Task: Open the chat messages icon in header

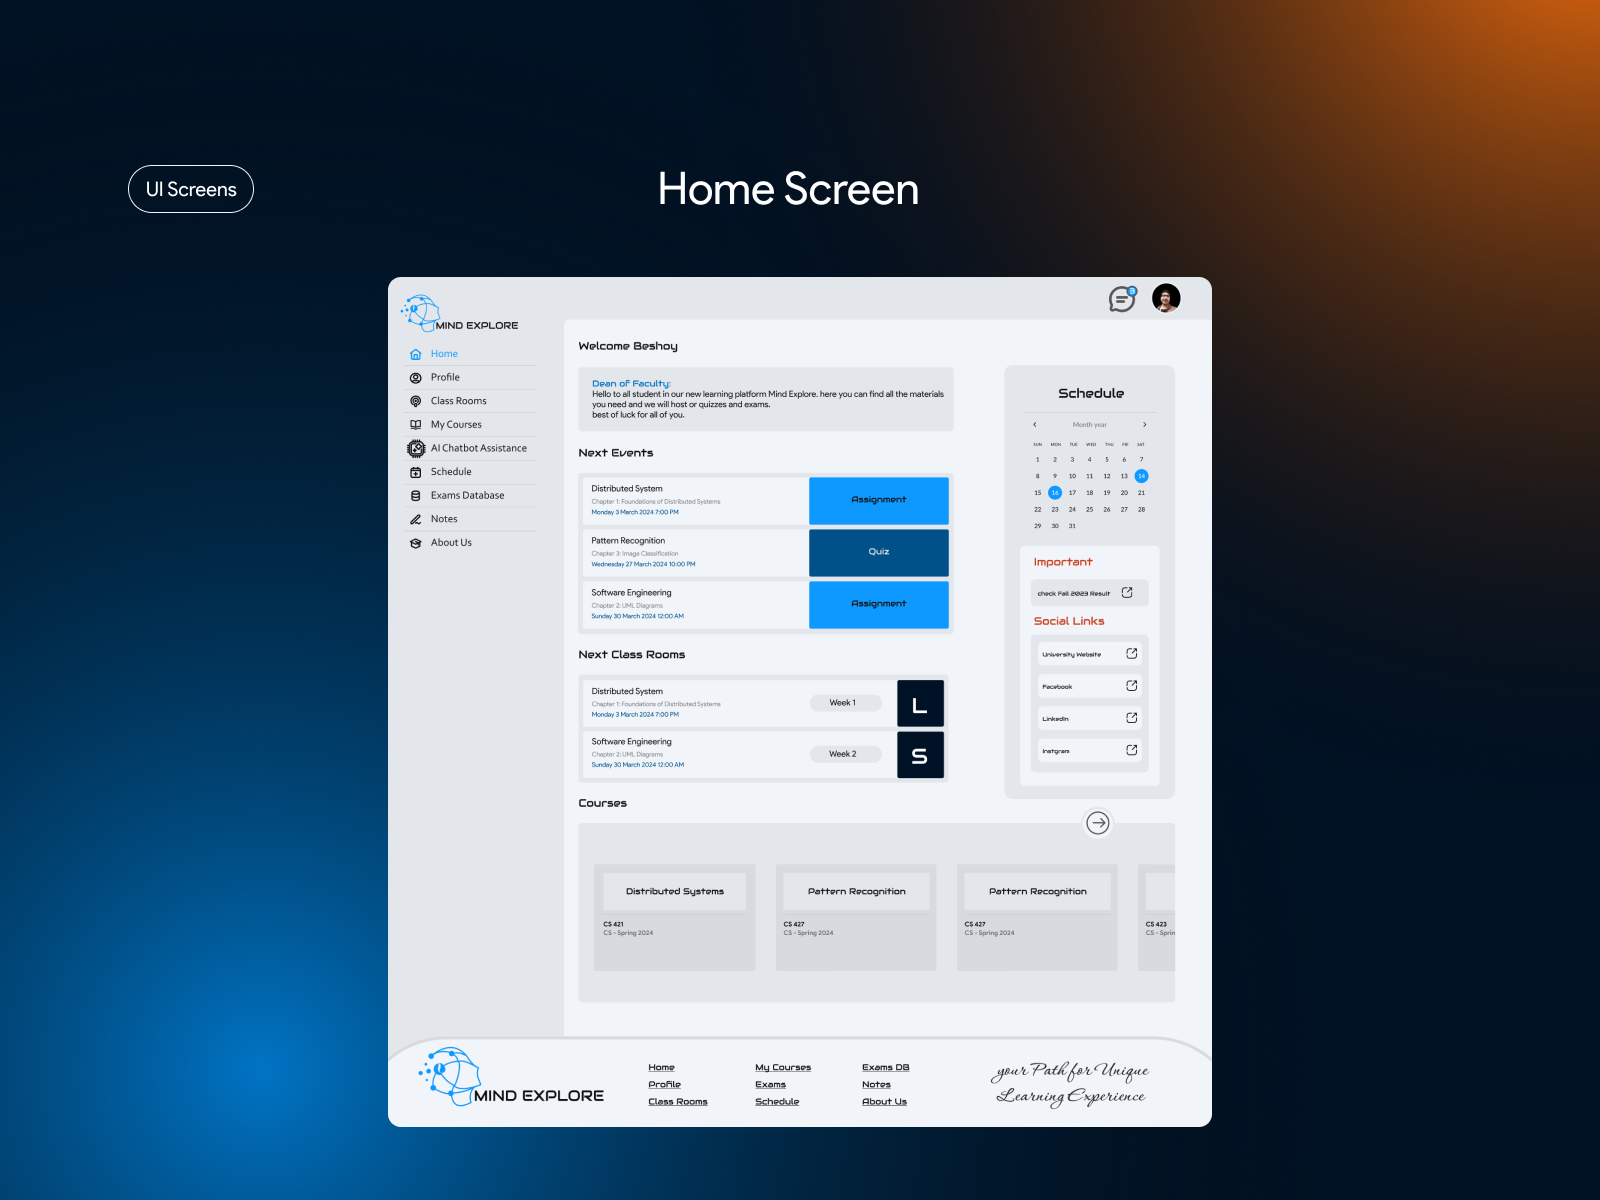Action: (x=1122, y=299)
